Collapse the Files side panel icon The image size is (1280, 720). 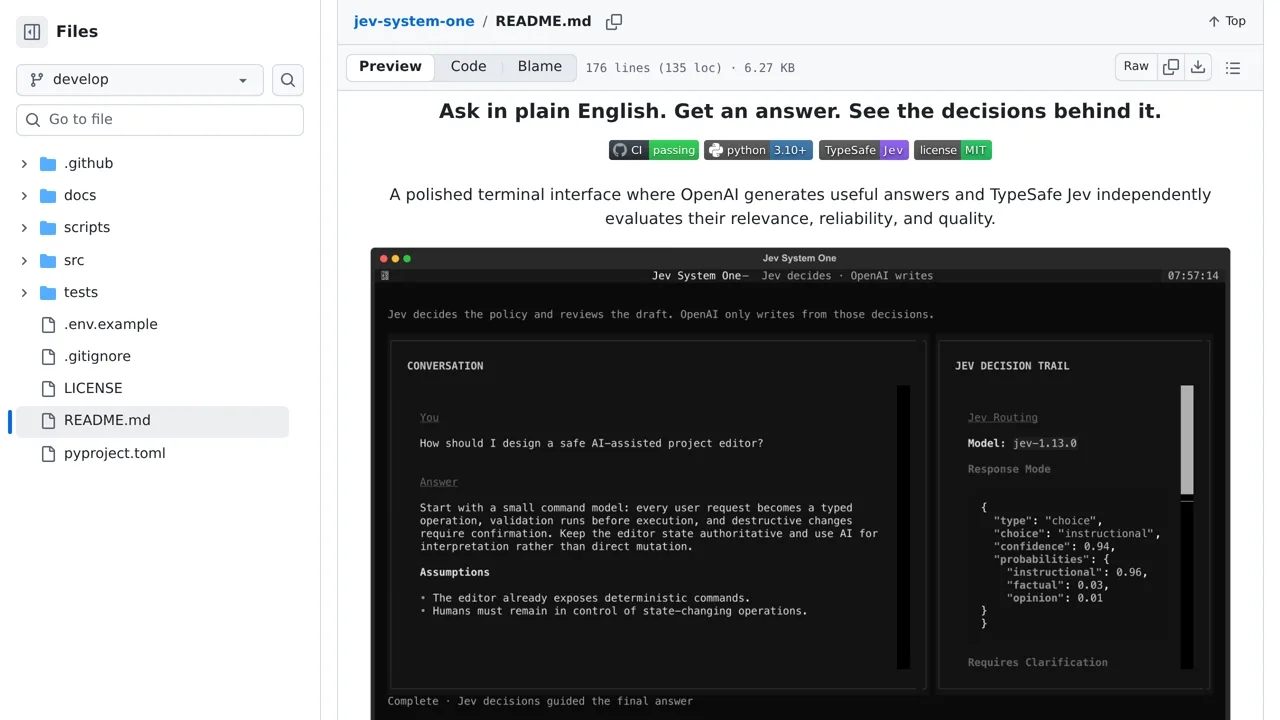pos(32,32)
